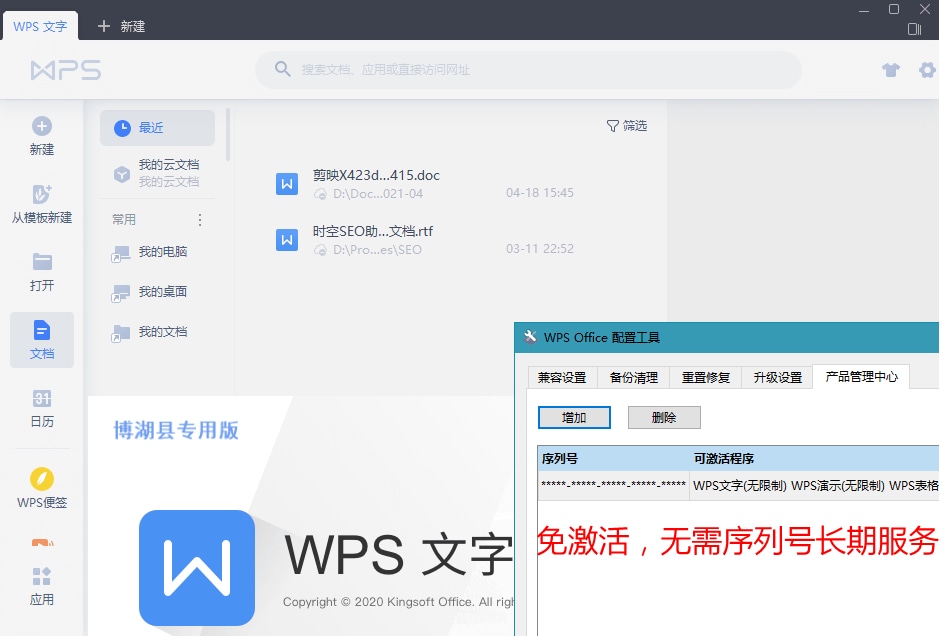
Task: Click the large WPS 文字 W logo
Action: pyautogui.click(x=197, y=568)
